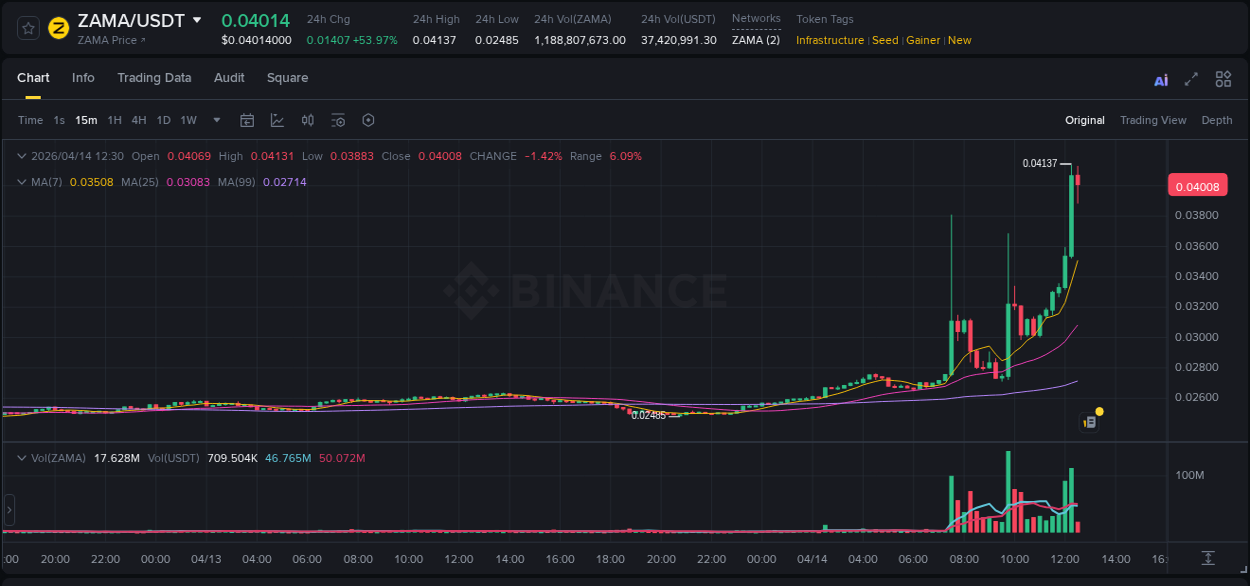Open the widgets grid icon

pyautogui.click(x=1223, y=78)
